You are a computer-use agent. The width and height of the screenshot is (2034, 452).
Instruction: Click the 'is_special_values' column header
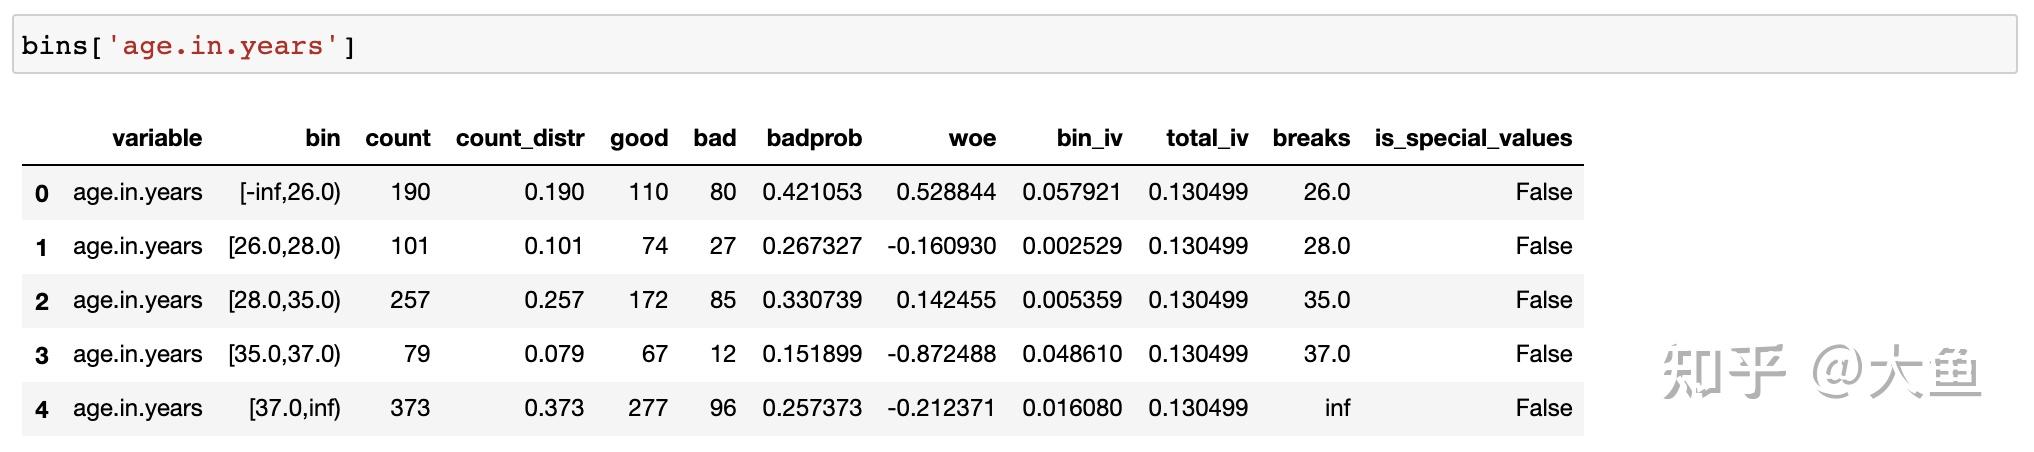(x=1472, y=138)
